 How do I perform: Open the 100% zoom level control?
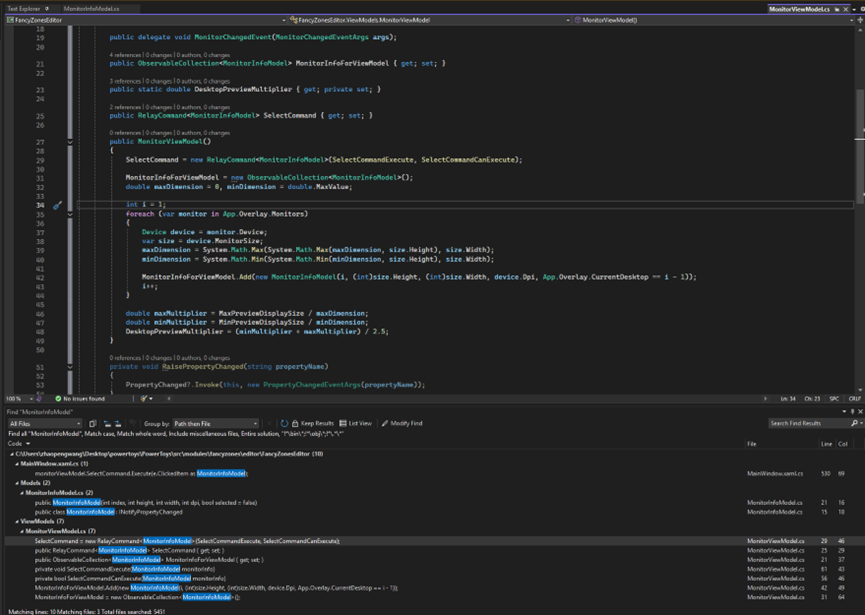click(16, 398)
